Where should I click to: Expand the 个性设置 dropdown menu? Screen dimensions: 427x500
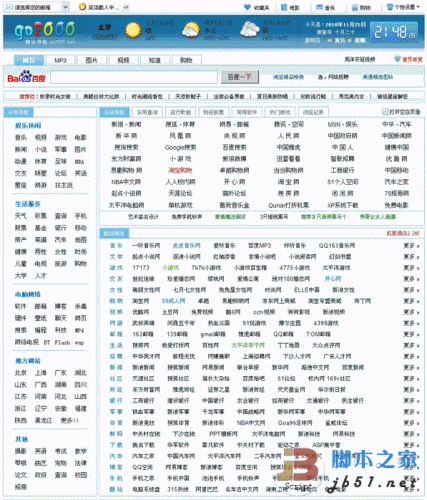[403, 7]
